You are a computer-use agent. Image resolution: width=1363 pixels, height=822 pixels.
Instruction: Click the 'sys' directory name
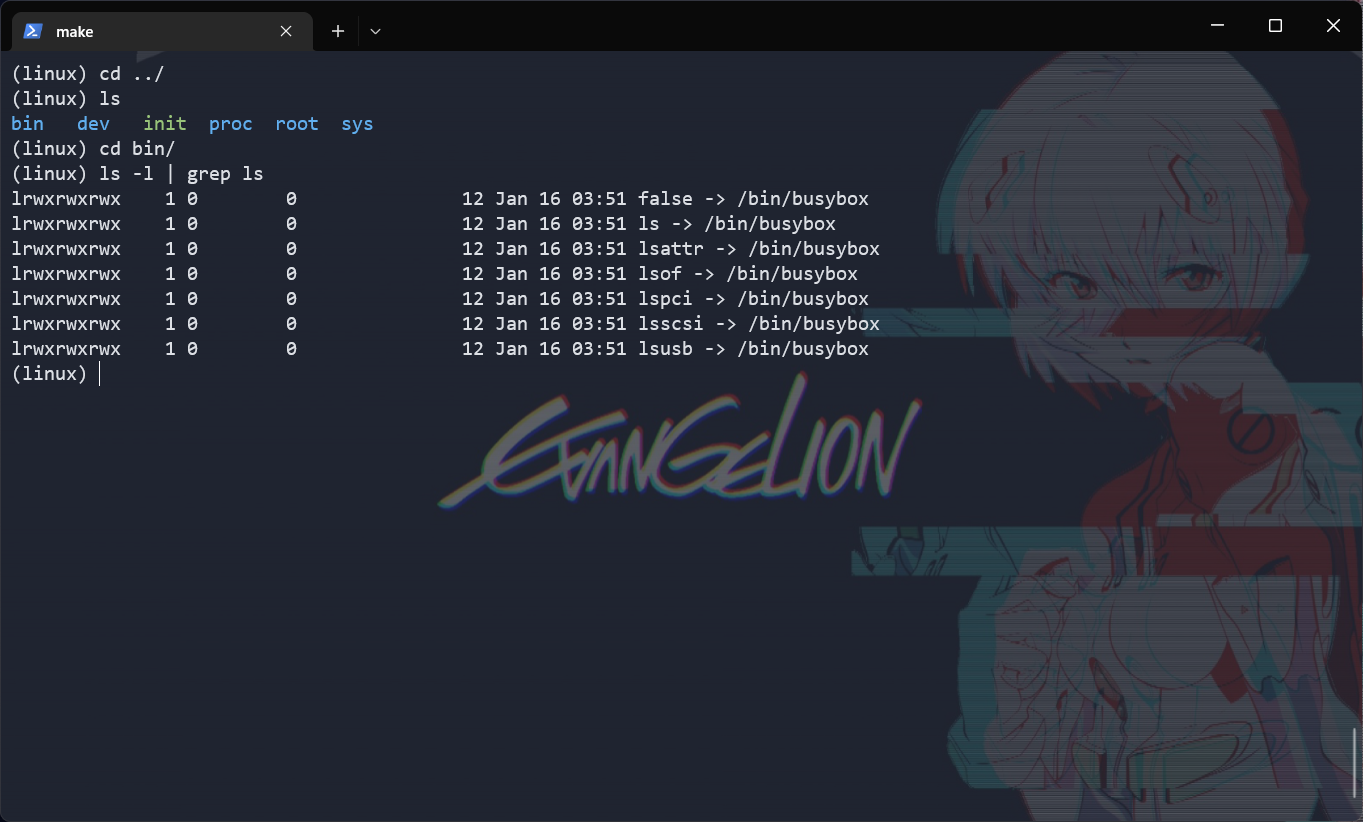point(357,124)
